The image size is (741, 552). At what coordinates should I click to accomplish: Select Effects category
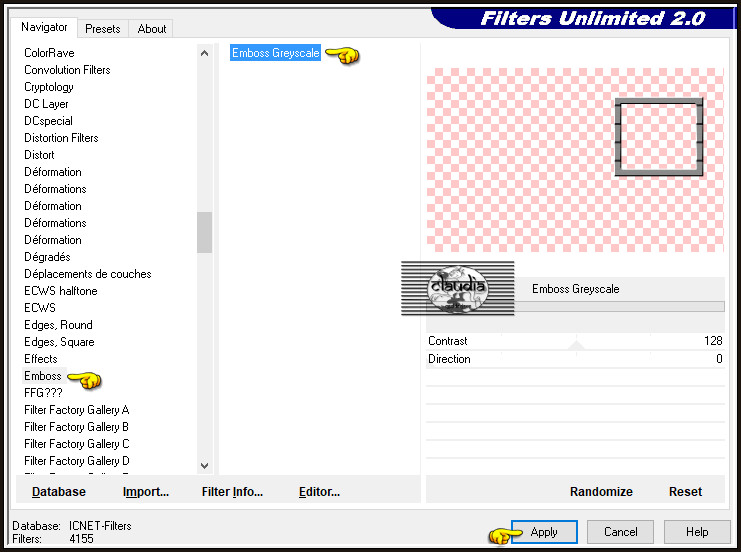tap(41, 359)
